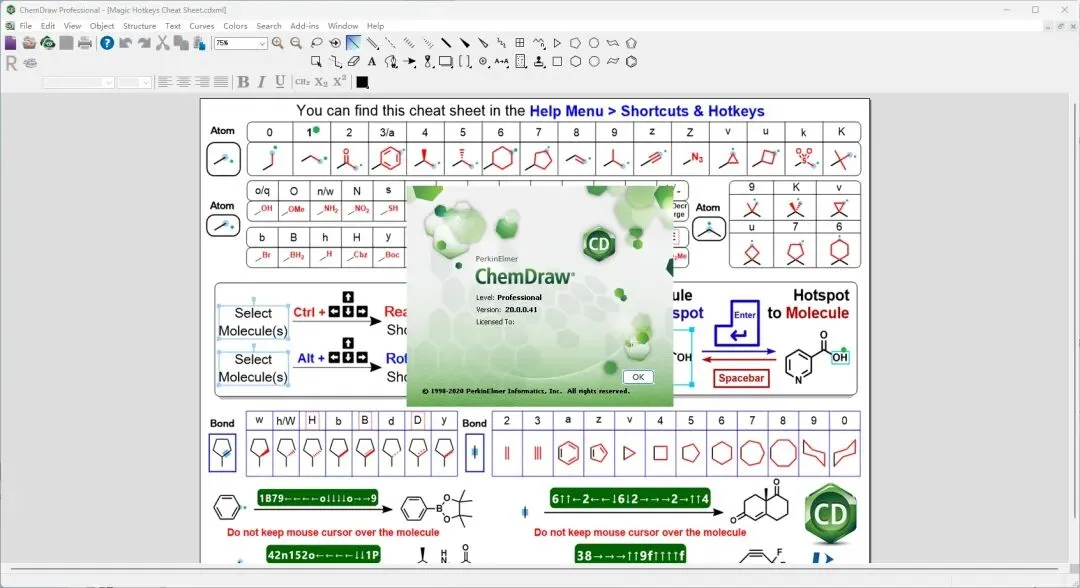1080x588 pixels.
Task: Open Help via blue question mark icon
Action: pos(107,43)
